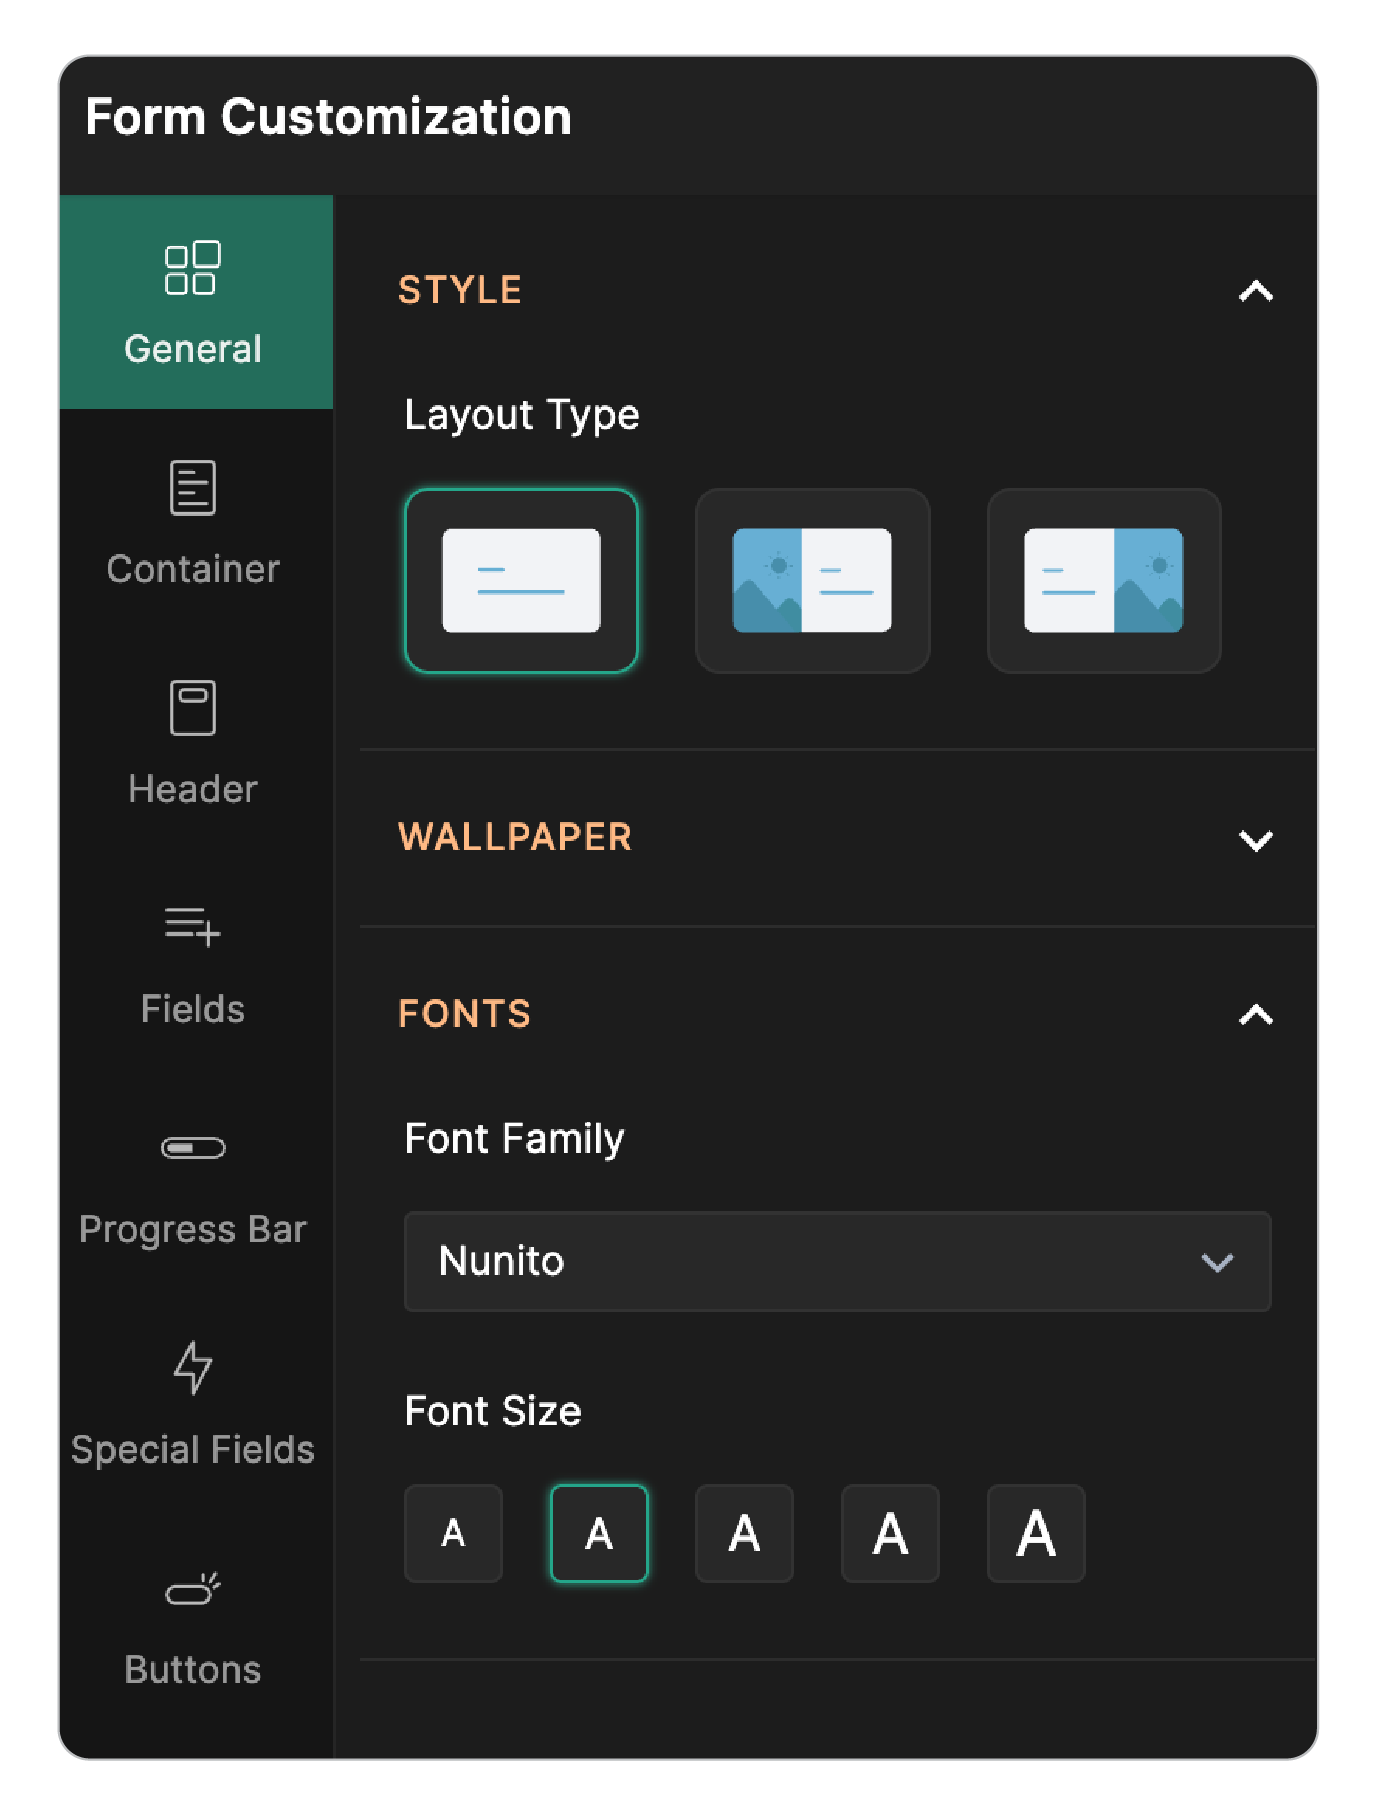Open the Buttons tab label

coord(193,1670)
